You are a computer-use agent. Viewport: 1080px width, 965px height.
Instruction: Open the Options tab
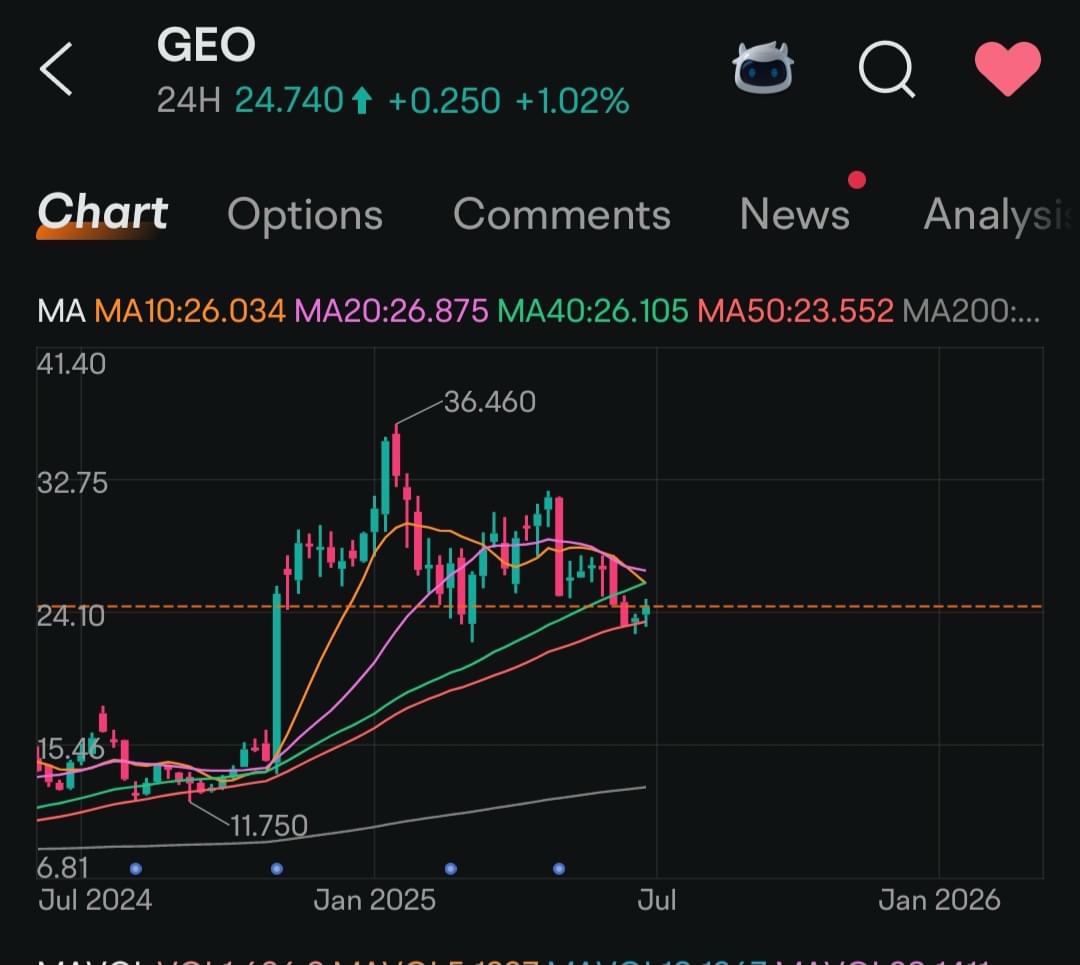(305, 214)
